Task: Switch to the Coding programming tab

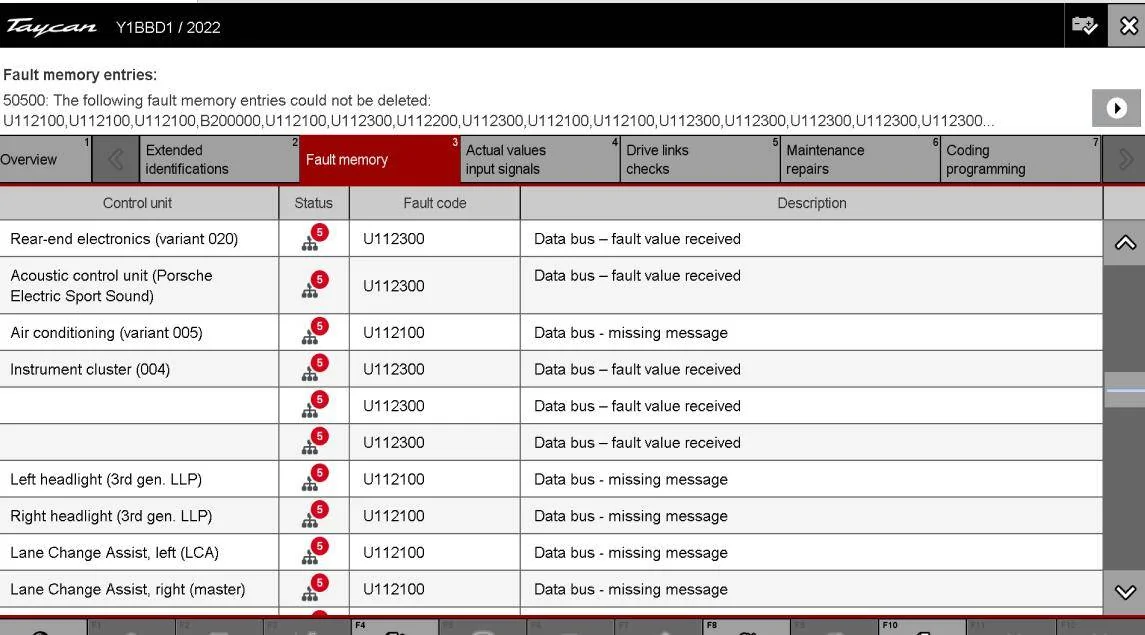Action: (x=1020, y=159)
